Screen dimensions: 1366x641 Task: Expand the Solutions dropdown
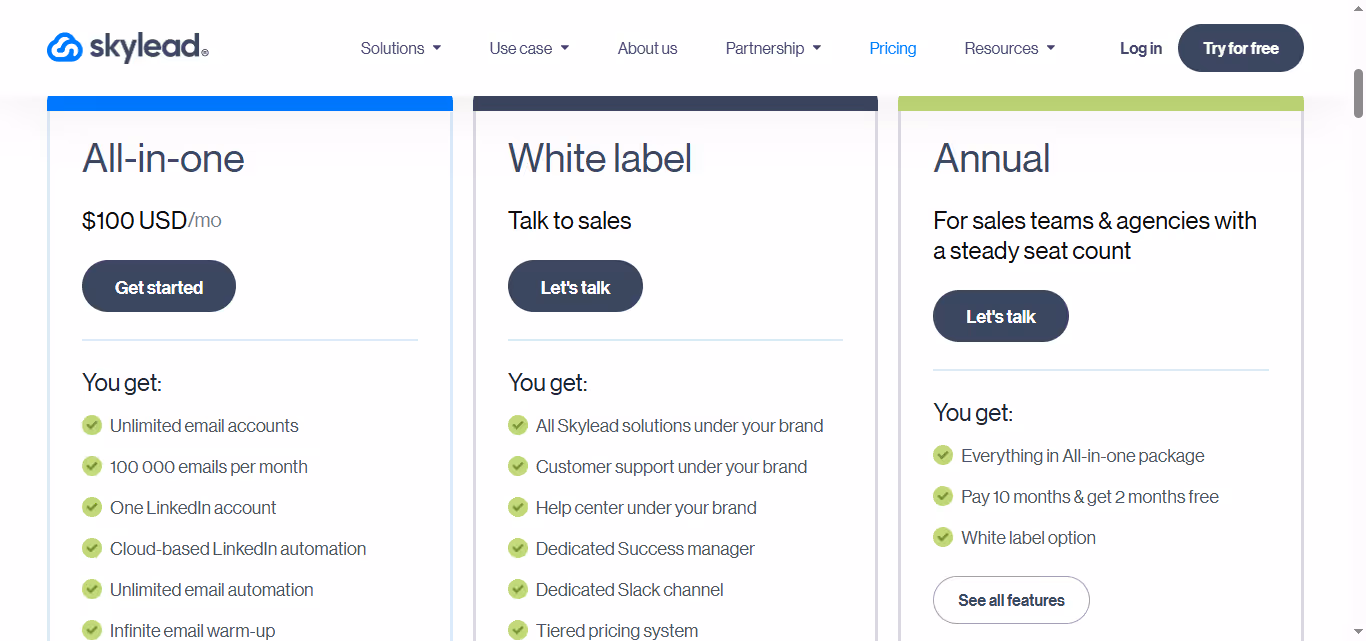point(400,48)
